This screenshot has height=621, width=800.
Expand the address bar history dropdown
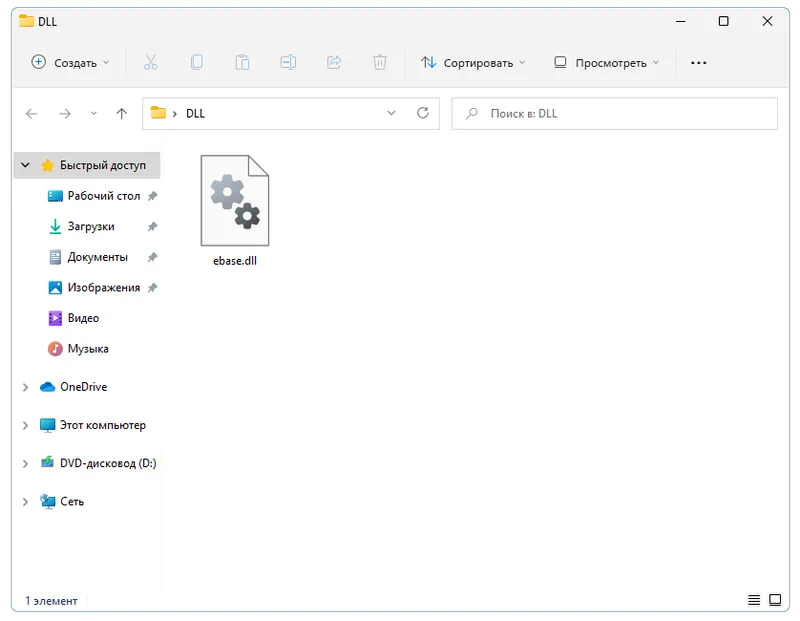point(391,113)
